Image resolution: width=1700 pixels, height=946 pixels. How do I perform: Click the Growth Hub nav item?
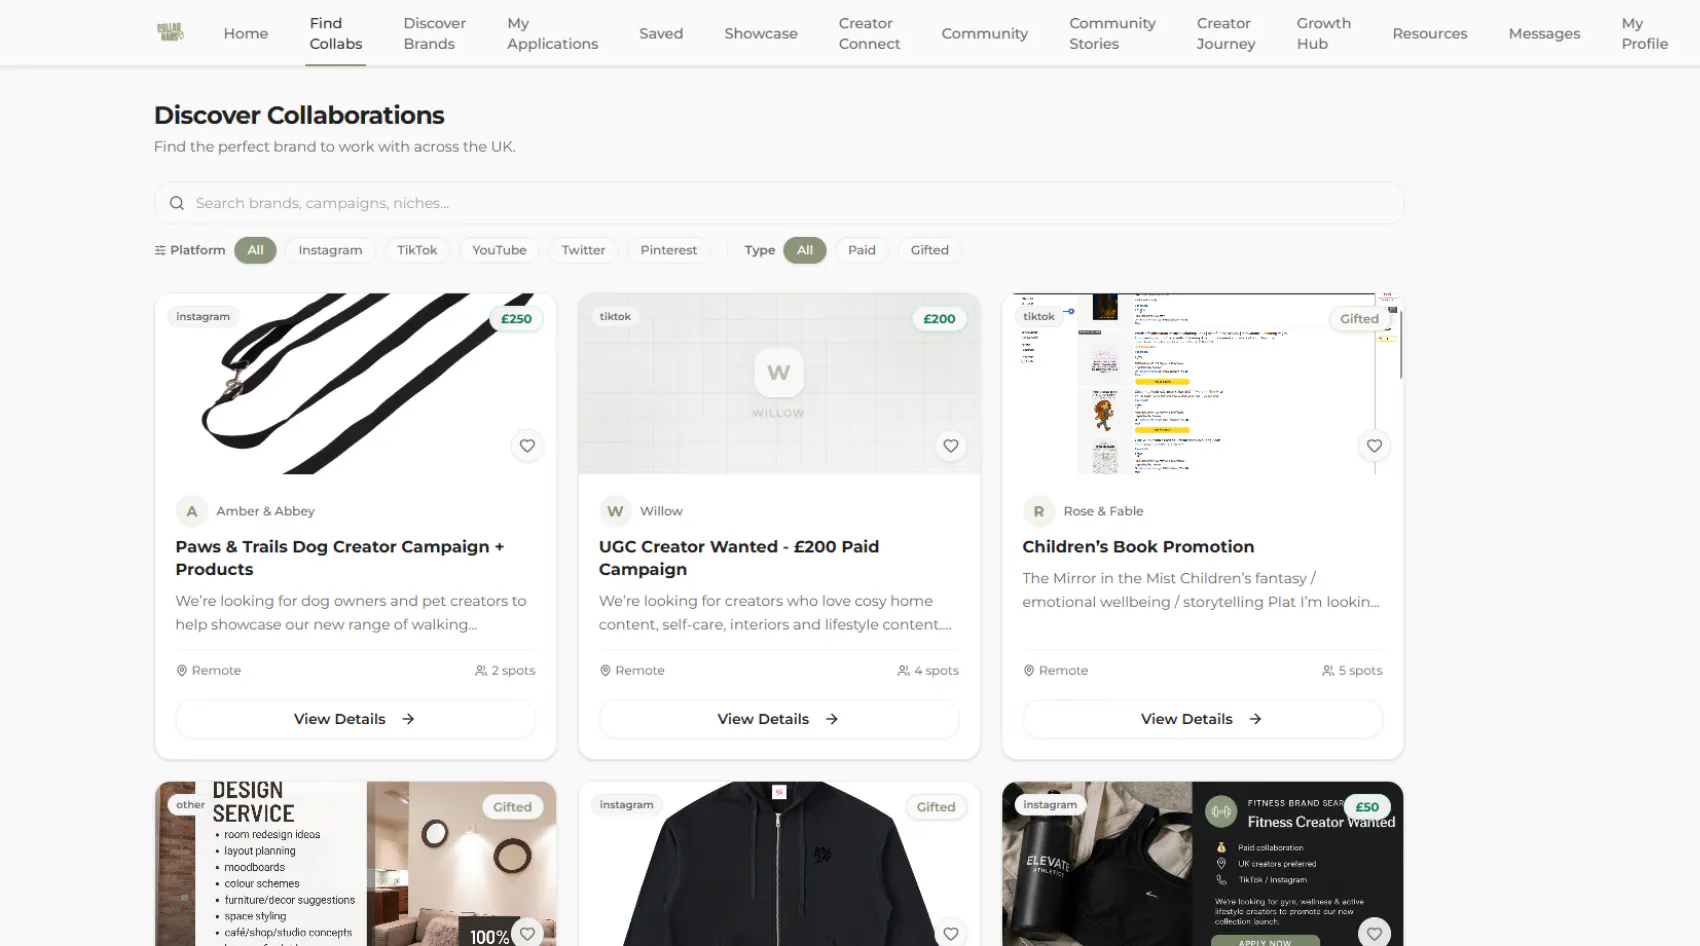click(1323, 33)
